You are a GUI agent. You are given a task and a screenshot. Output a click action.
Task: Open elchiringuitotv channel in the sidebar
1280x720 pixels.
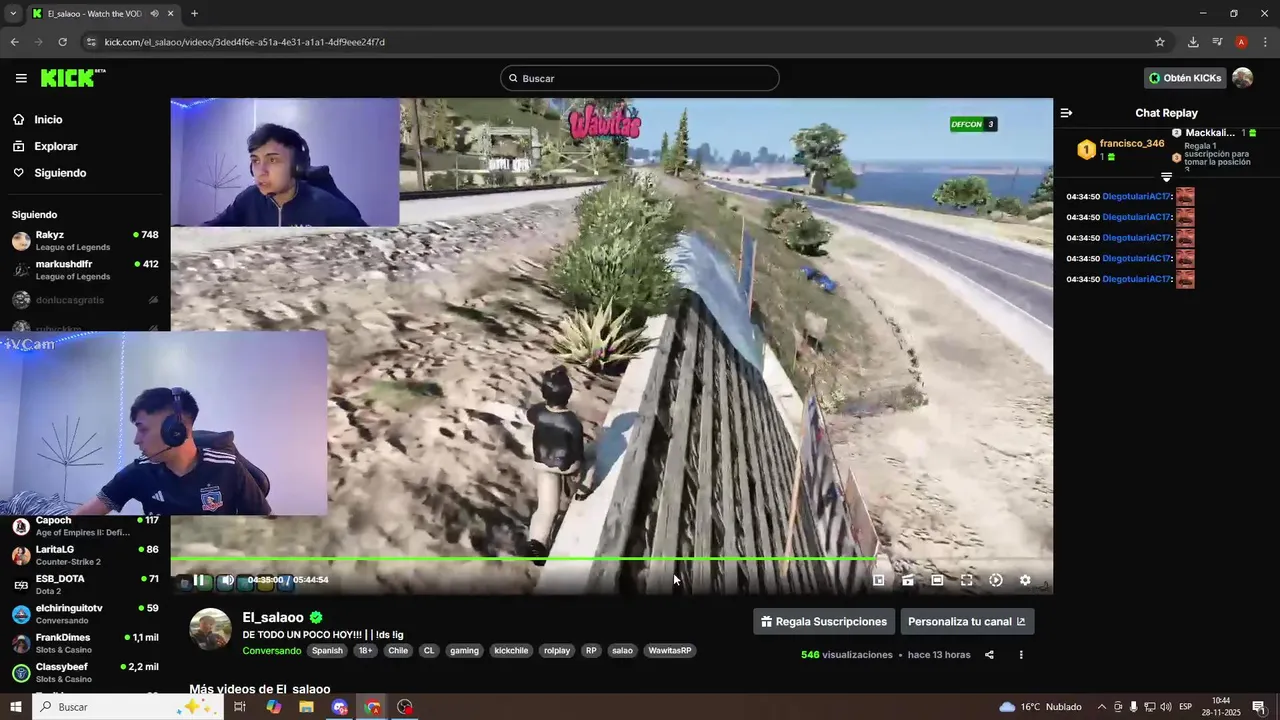click(x=85, y=614)
